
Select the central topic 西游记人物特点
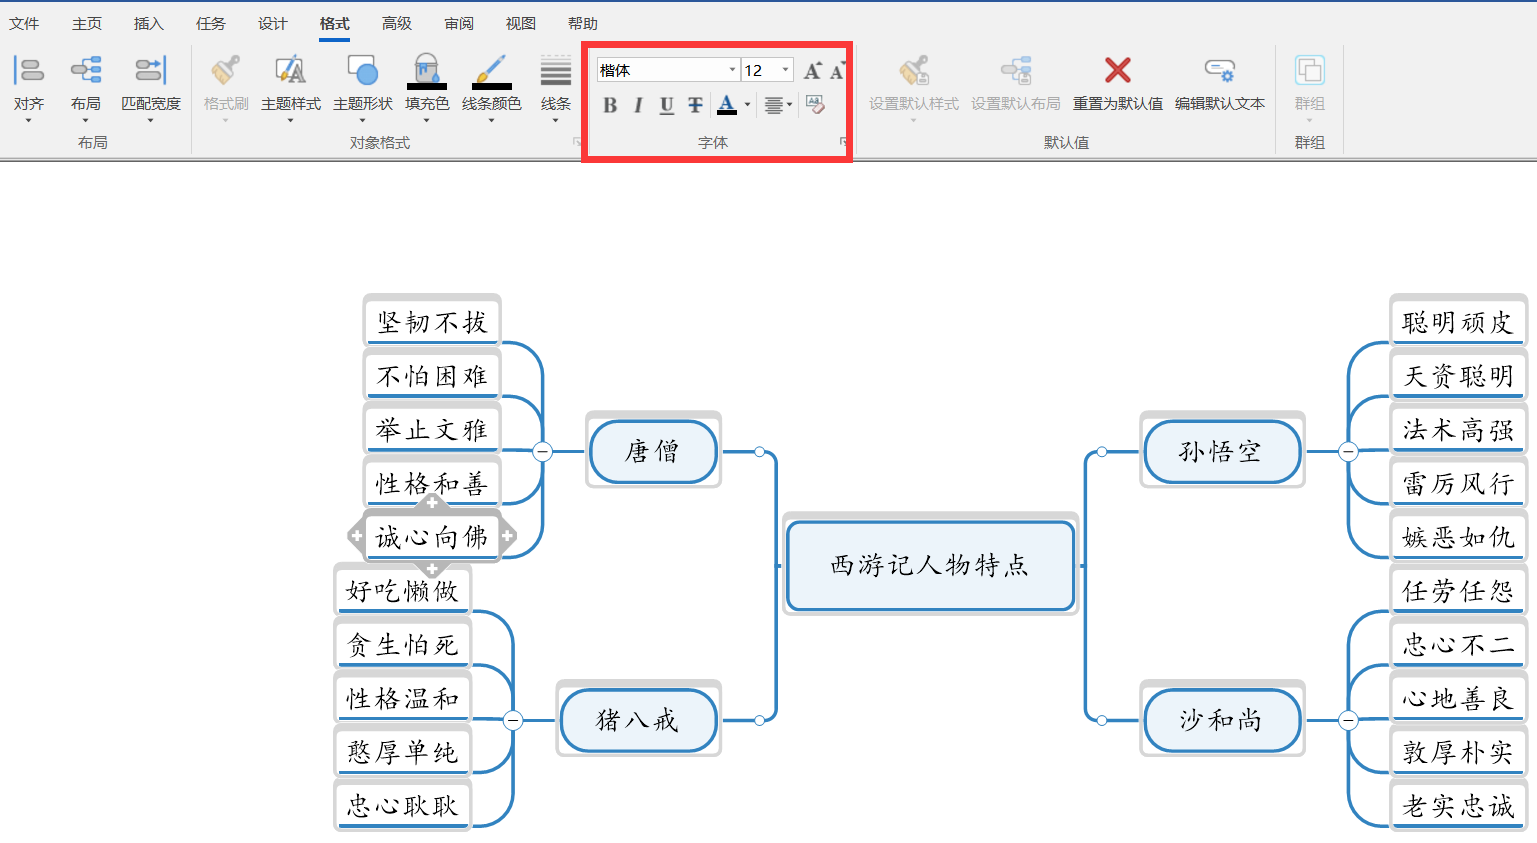[930, 565]
